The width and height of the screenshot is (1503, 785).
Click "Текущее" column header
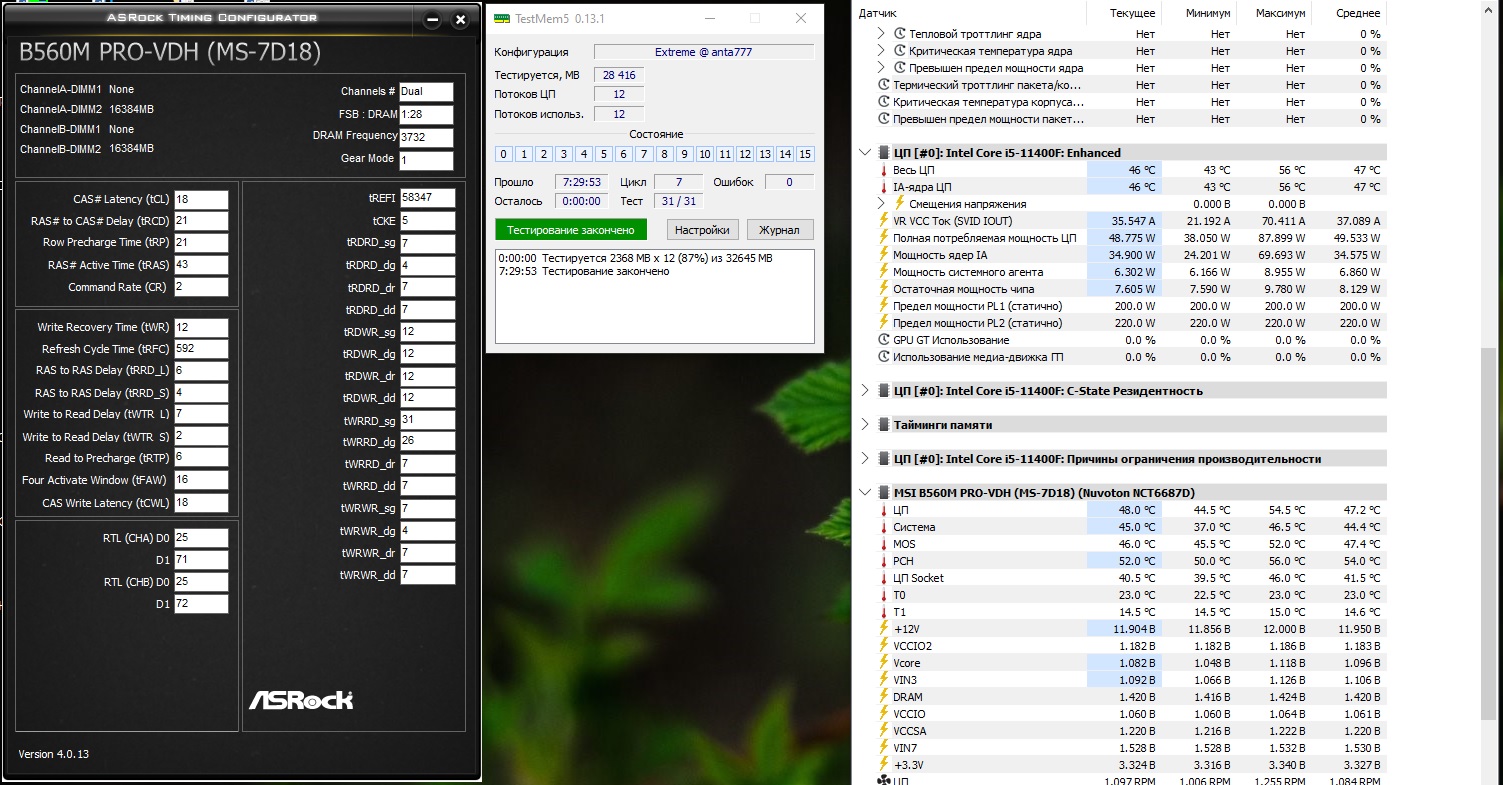(x=1132, y=13)
